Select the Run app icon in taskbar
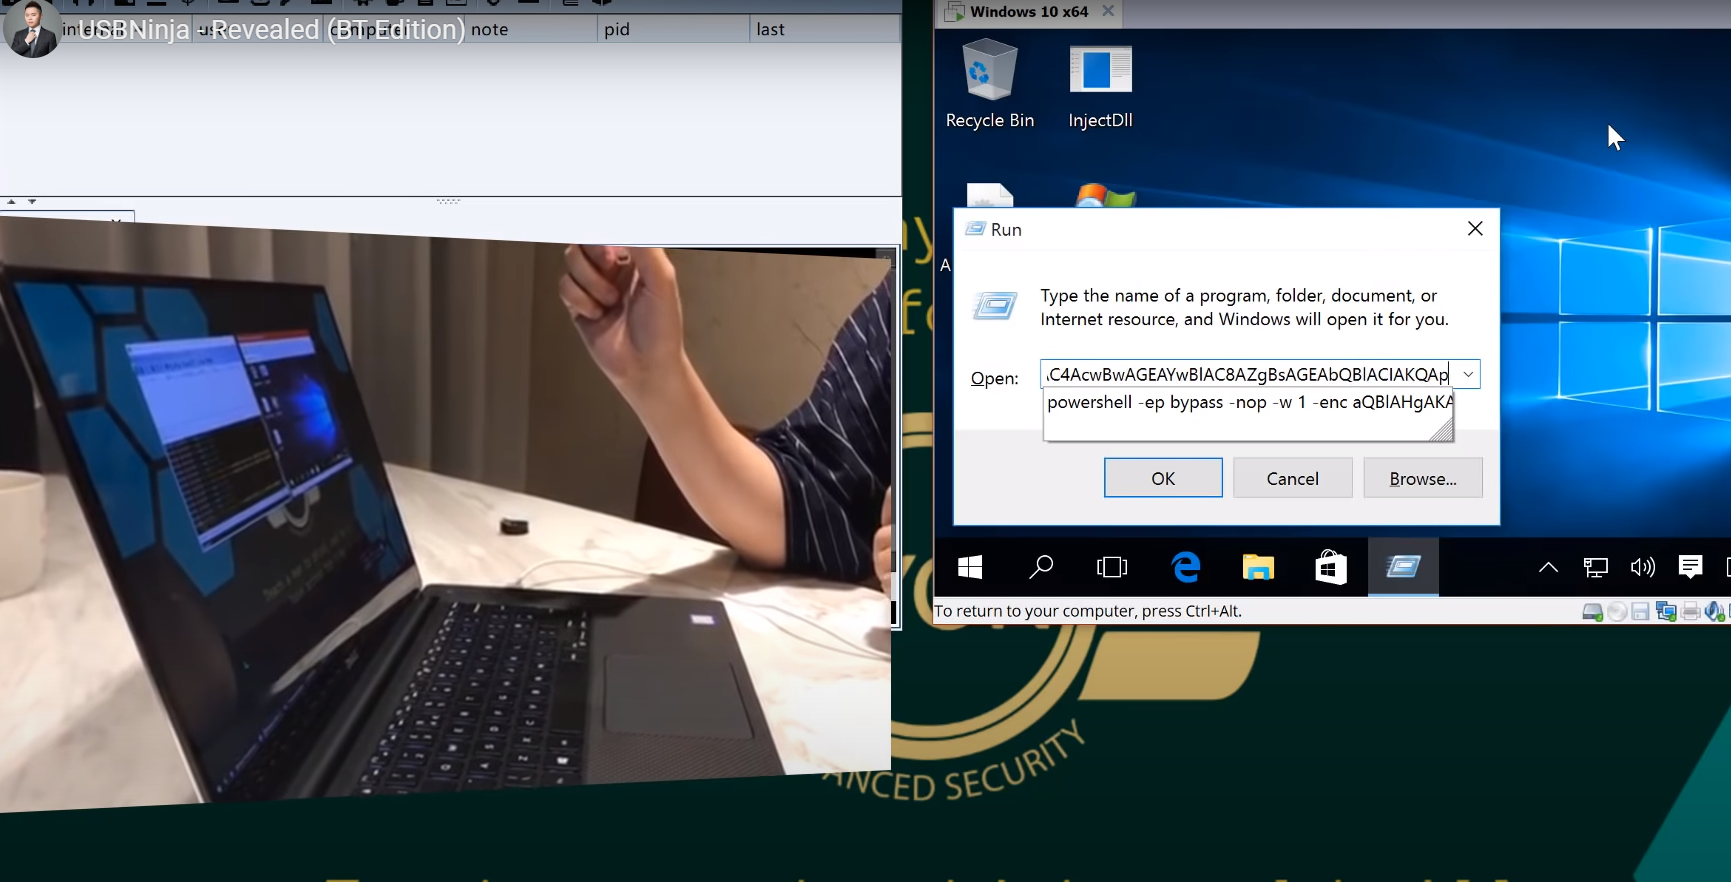 point(1403,567)
